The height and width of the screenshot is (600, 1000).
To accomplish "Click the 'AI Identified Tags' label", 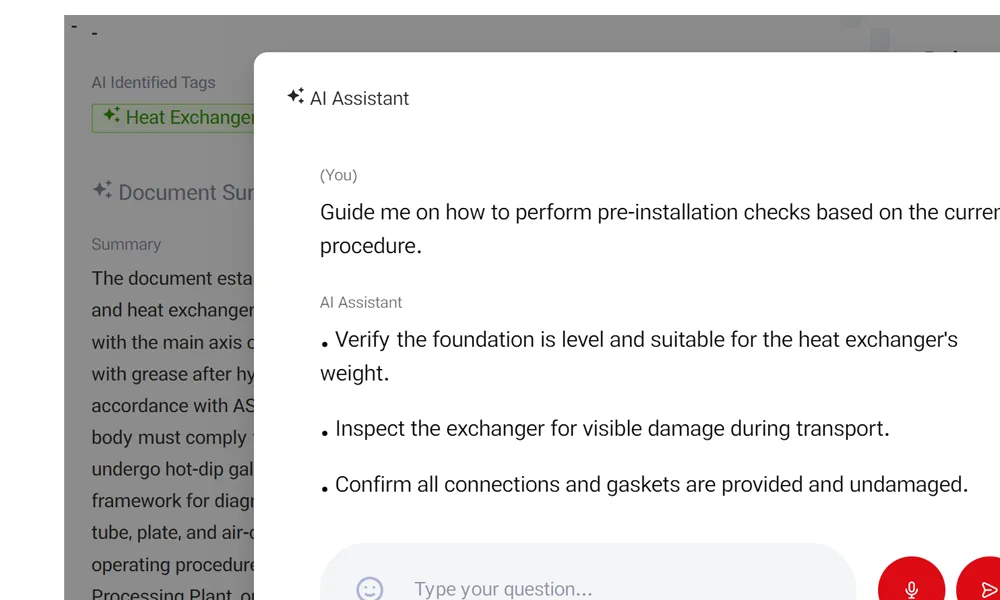I will point(153,83).
